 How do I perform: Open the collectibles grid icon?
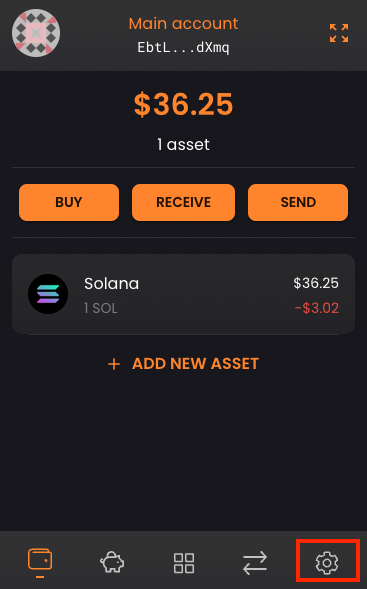point(184,563)
